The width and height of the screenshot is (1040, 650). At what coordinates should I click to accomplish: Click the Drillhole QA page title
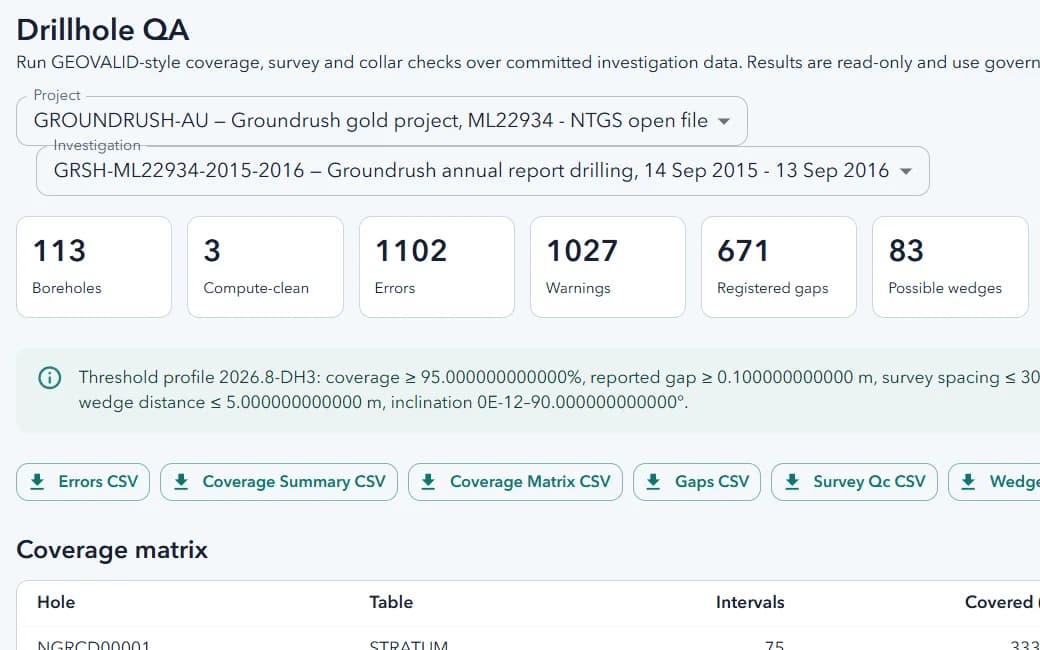[103, 30]
